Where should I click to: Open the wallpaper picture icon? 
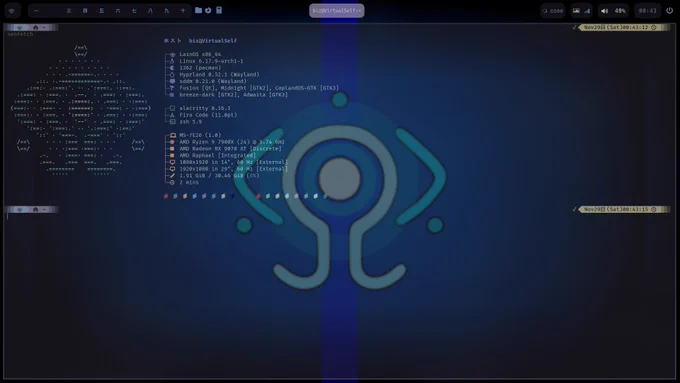click(576, 11)
